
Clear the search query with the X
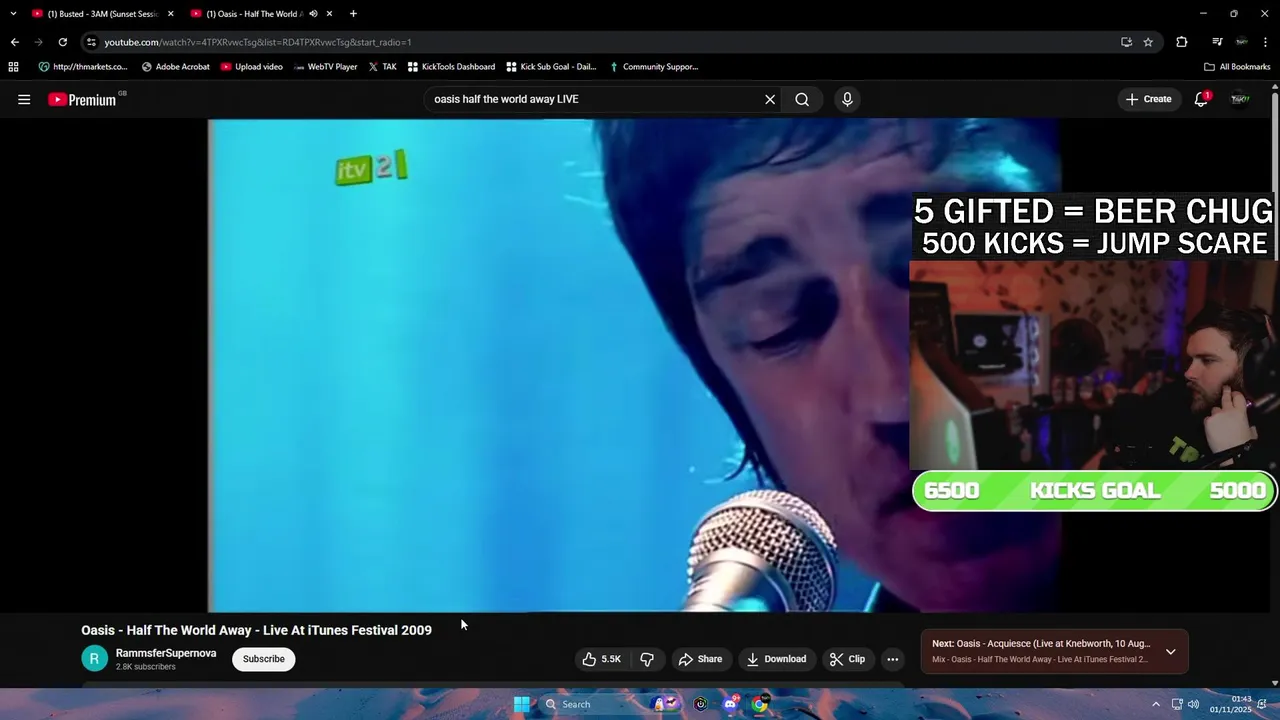coord(770,99)
